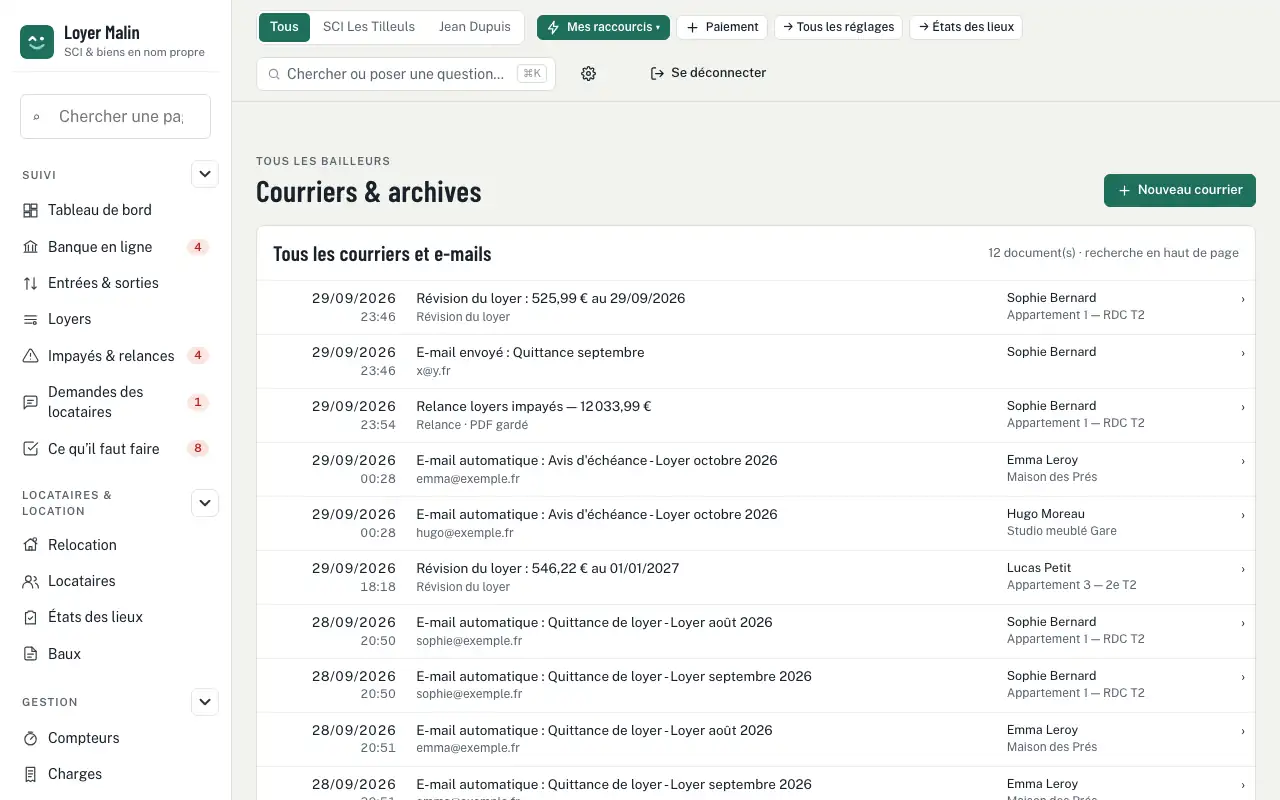Click the hugo@exemple.fr address
The width and height of the screenshot is (1280, 800).
(465, 533)
